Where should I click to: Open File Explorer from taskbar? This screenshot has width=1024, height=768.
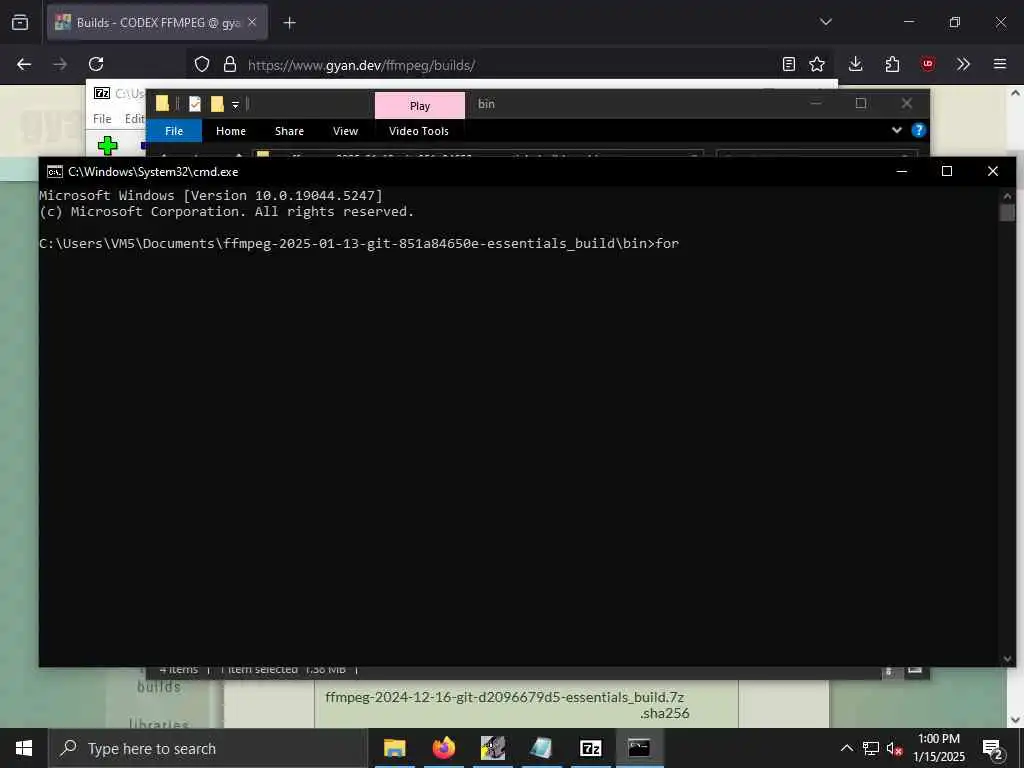[x=394, y=748]
